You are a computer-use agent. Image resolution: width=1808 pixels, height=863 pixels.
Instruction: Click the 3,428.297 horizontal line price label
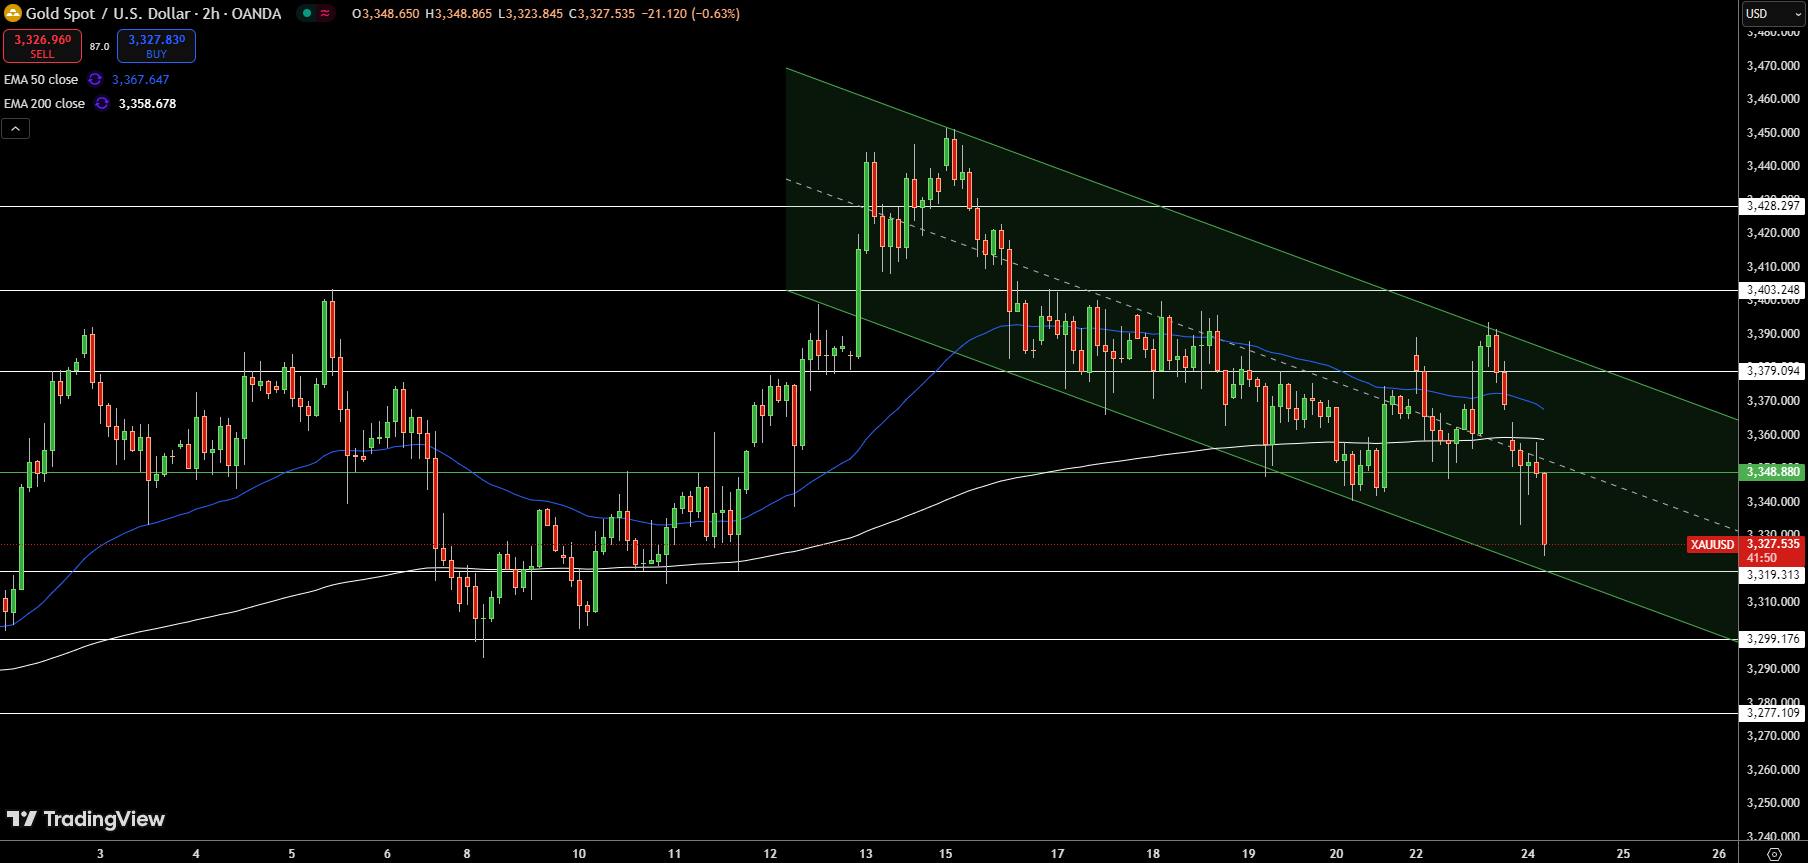coord(1772,206)
